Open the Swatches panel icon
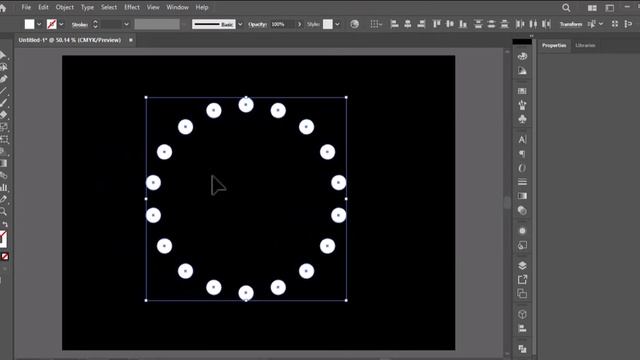The width and height of the screenshot is (640, 360). (x=522, y=91)
